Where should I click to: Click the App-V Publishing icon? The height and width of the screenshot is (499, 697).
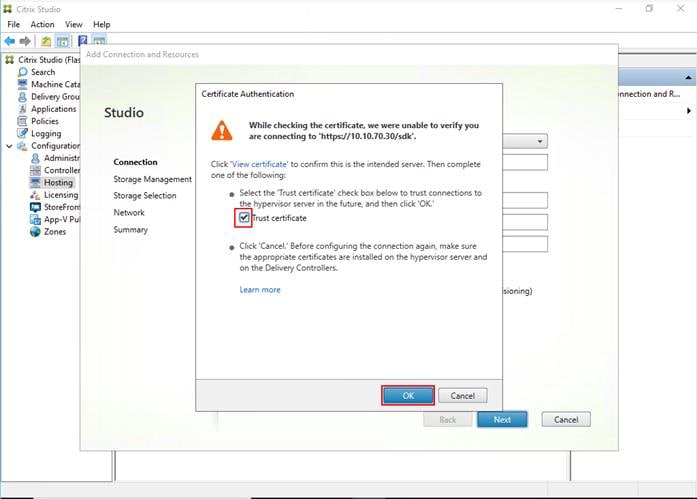pyautogui.click(x=35, y=219)
